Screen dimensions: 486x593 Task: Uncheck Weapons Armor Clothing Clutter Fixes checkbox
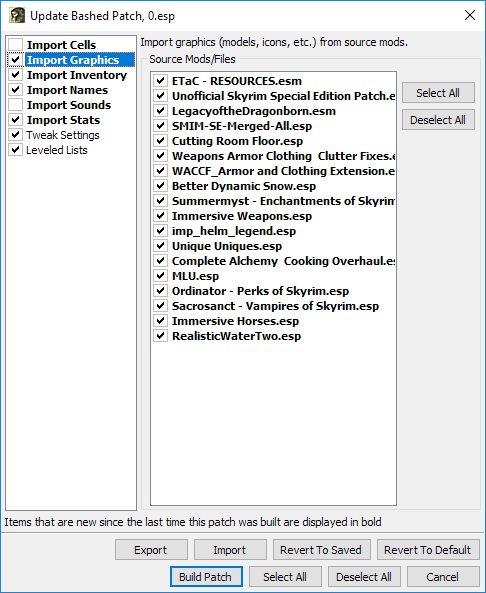coord(160,156)
